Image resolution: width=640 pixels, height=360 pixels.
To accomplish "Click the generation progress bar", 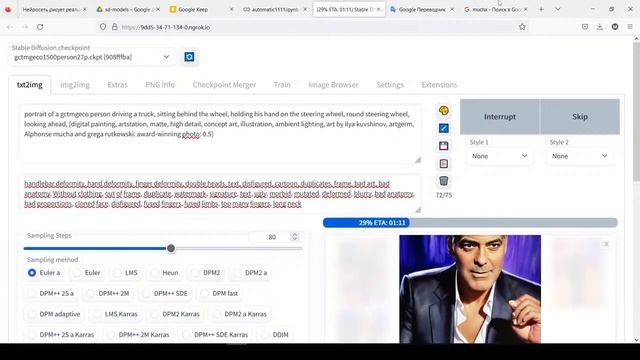I will (x=470, y=222).
